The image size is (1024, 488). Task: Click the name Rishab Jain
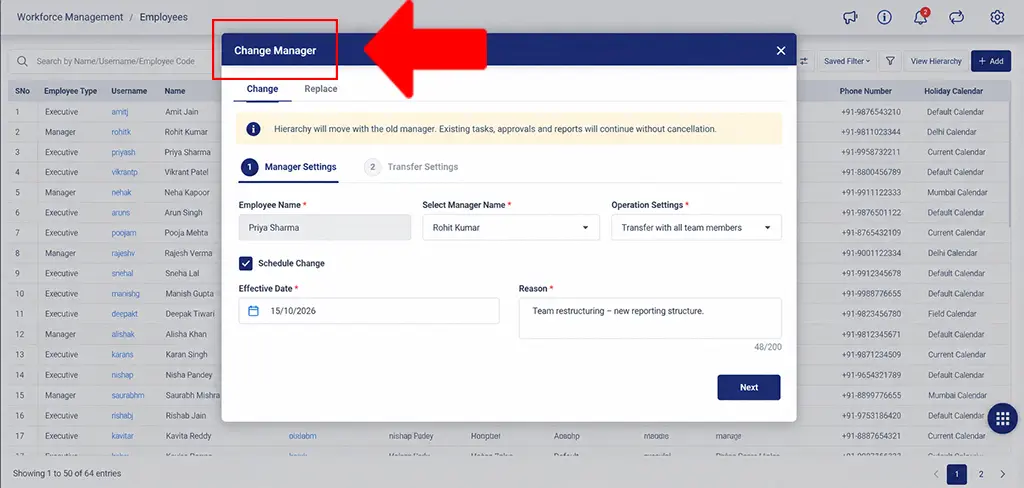click(x=185, y=415)
